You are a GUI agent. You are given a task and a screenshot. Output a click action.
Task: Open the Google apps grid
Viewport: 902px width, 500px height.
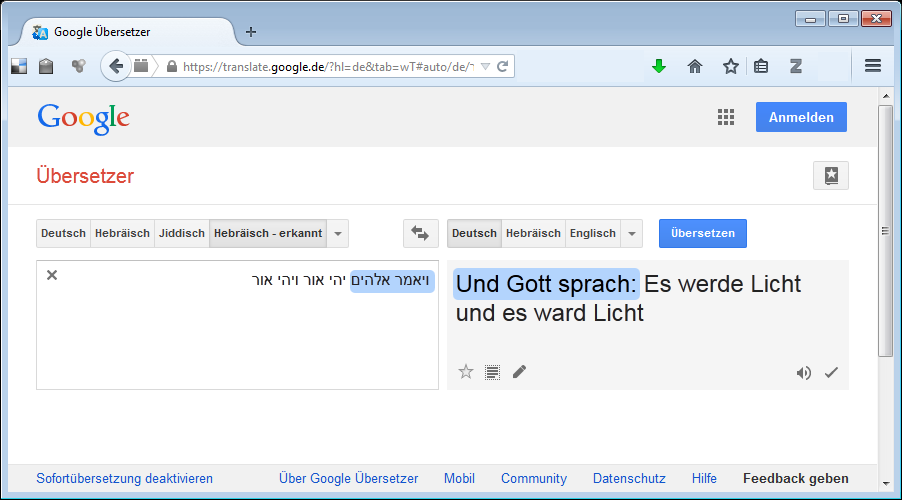click(x=726, y=117)
